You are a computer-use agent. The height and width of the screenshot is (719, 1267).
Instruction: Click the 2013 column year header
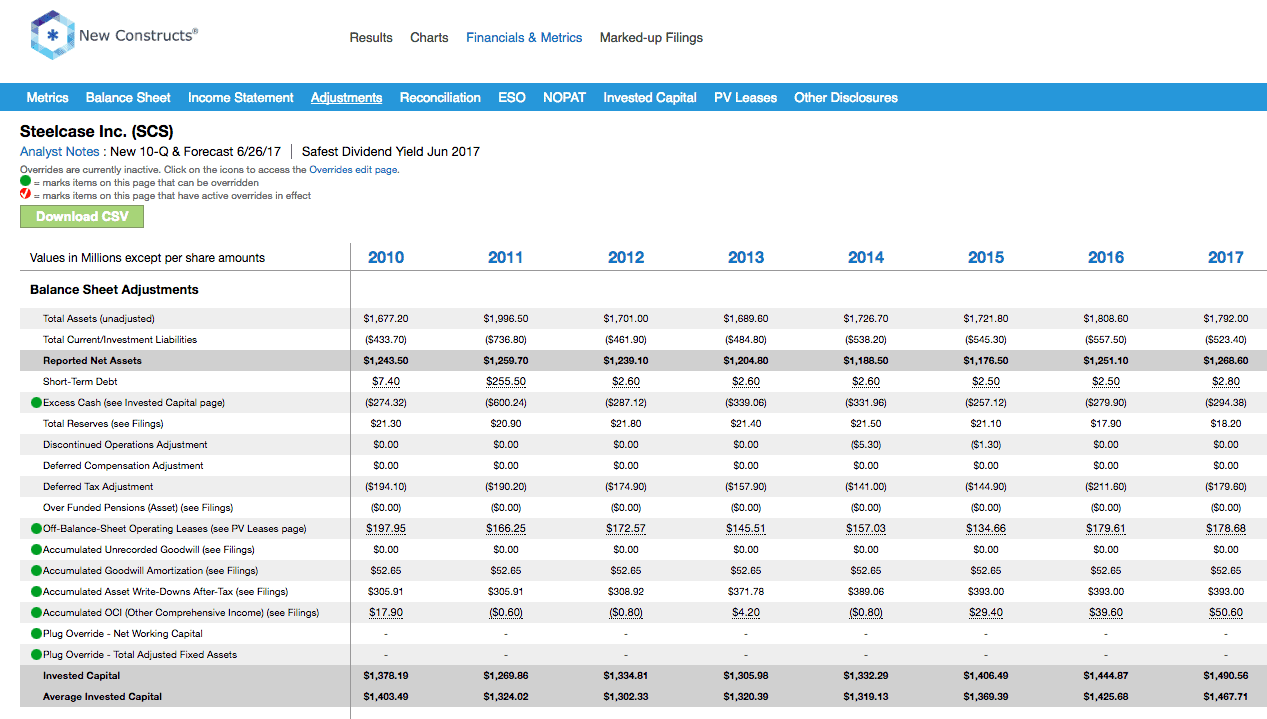[x=746, y=258]
